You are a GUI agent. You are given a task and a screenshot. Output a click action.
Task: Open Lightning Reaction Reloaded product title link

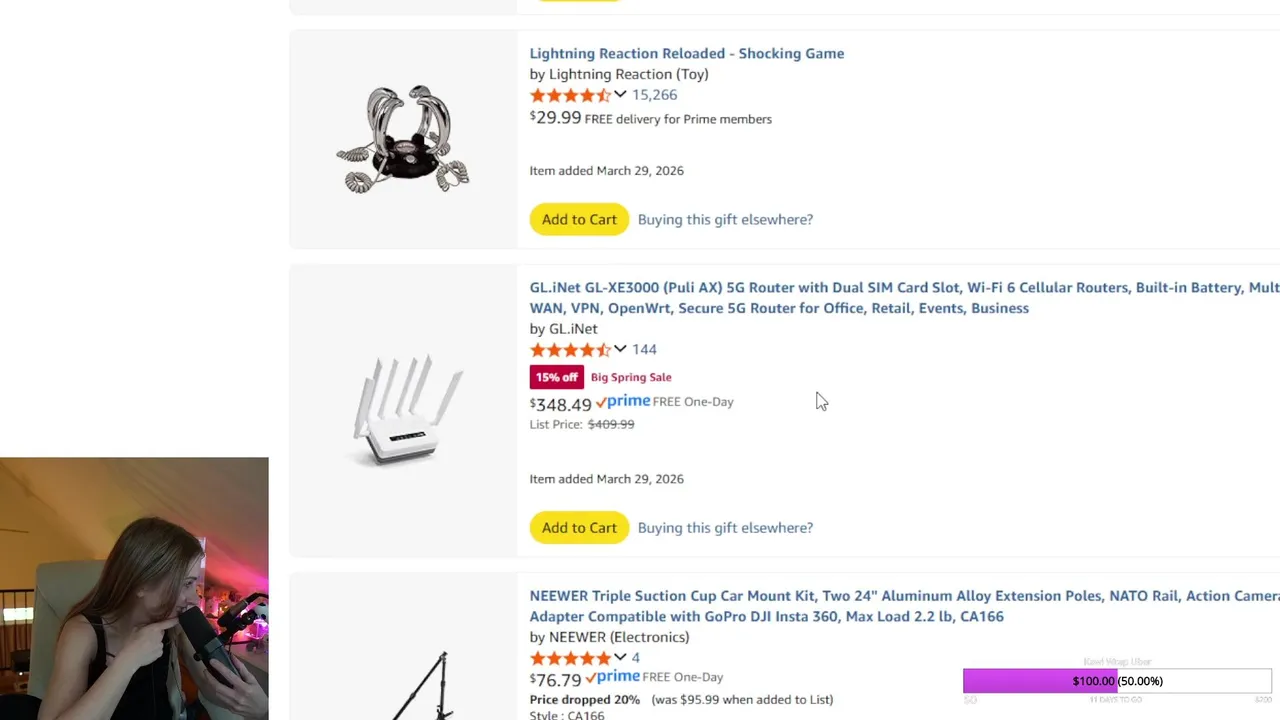pyautogui.click(x=686, y=53)
